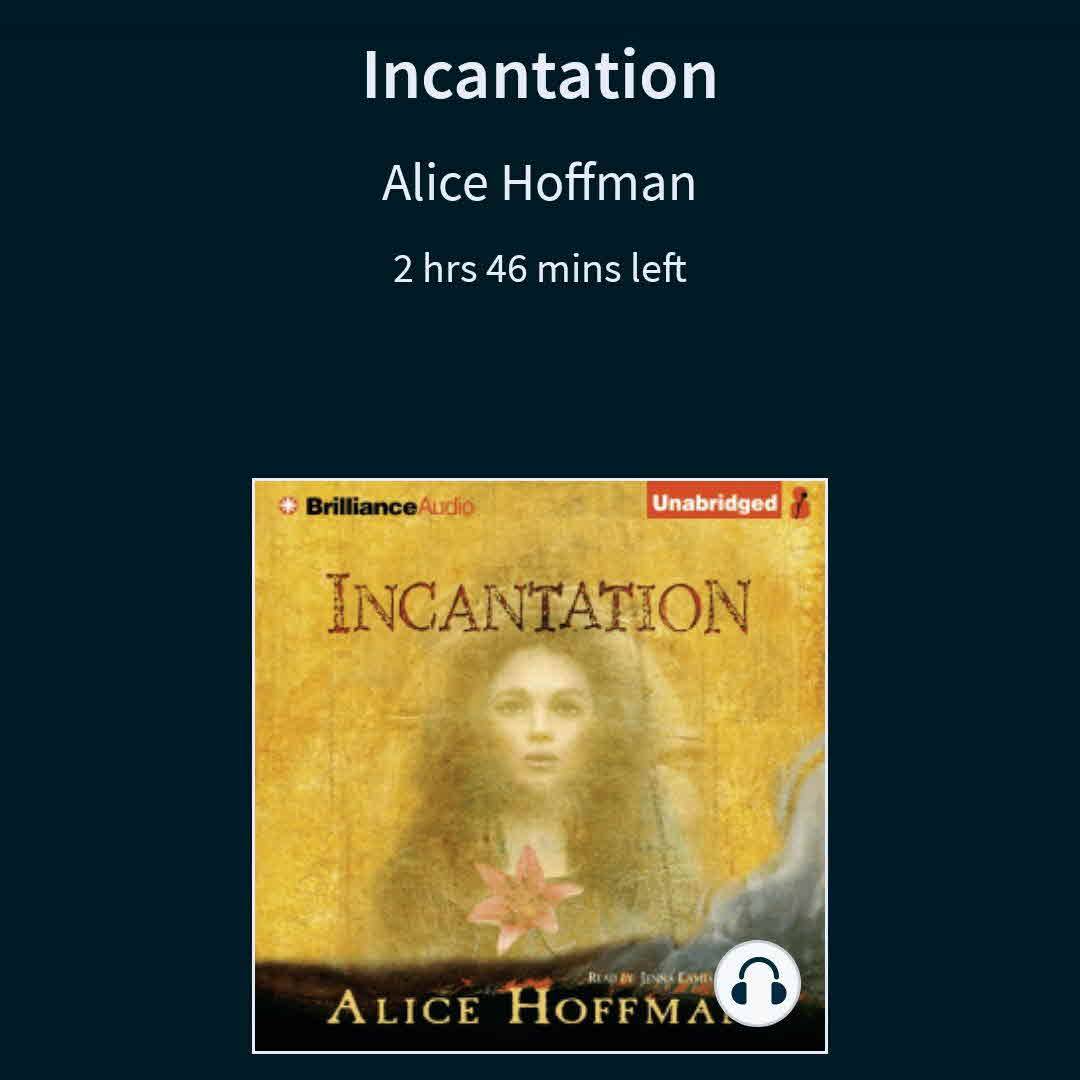Open the Incantation title heading
Screen dimensions: 1080x1080
540,75
